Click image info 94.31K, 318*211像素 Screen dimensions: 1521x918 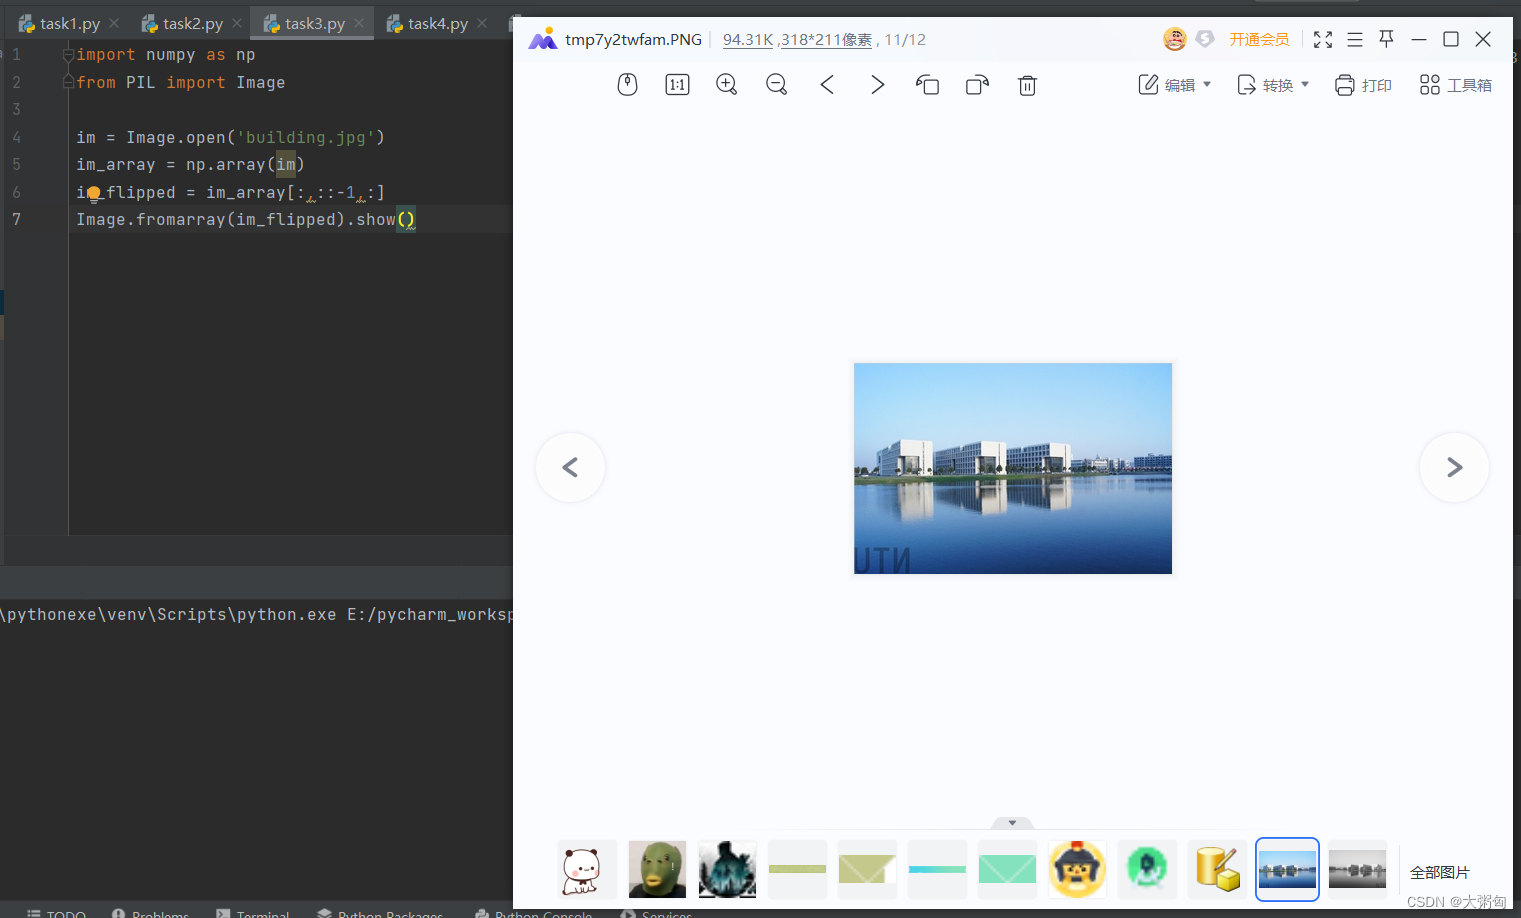pos(797,40)
